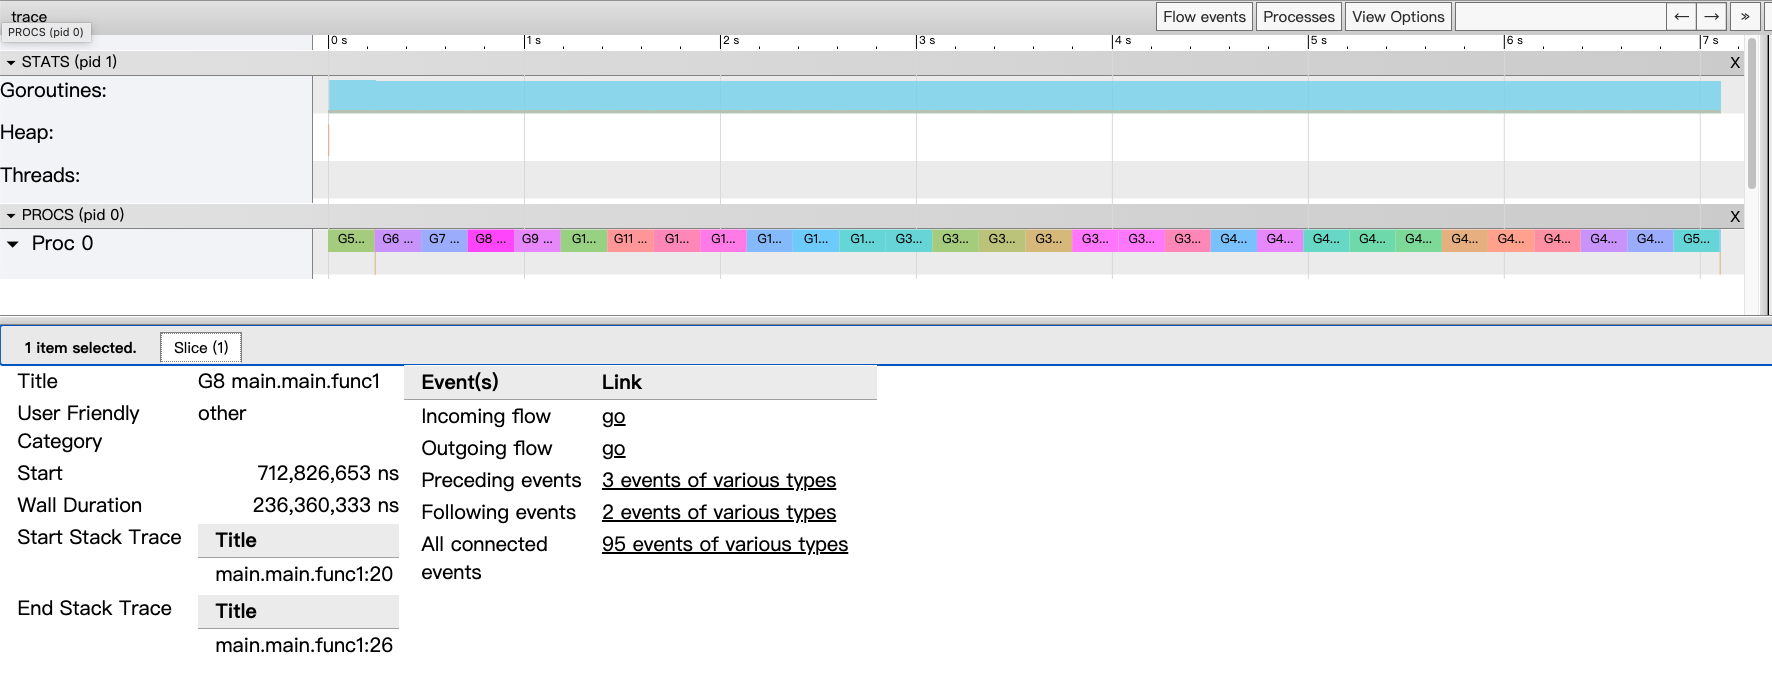Select the Slice (1) tab
This screenshot has height=674, width=1772.
click(x=201, y=348)
